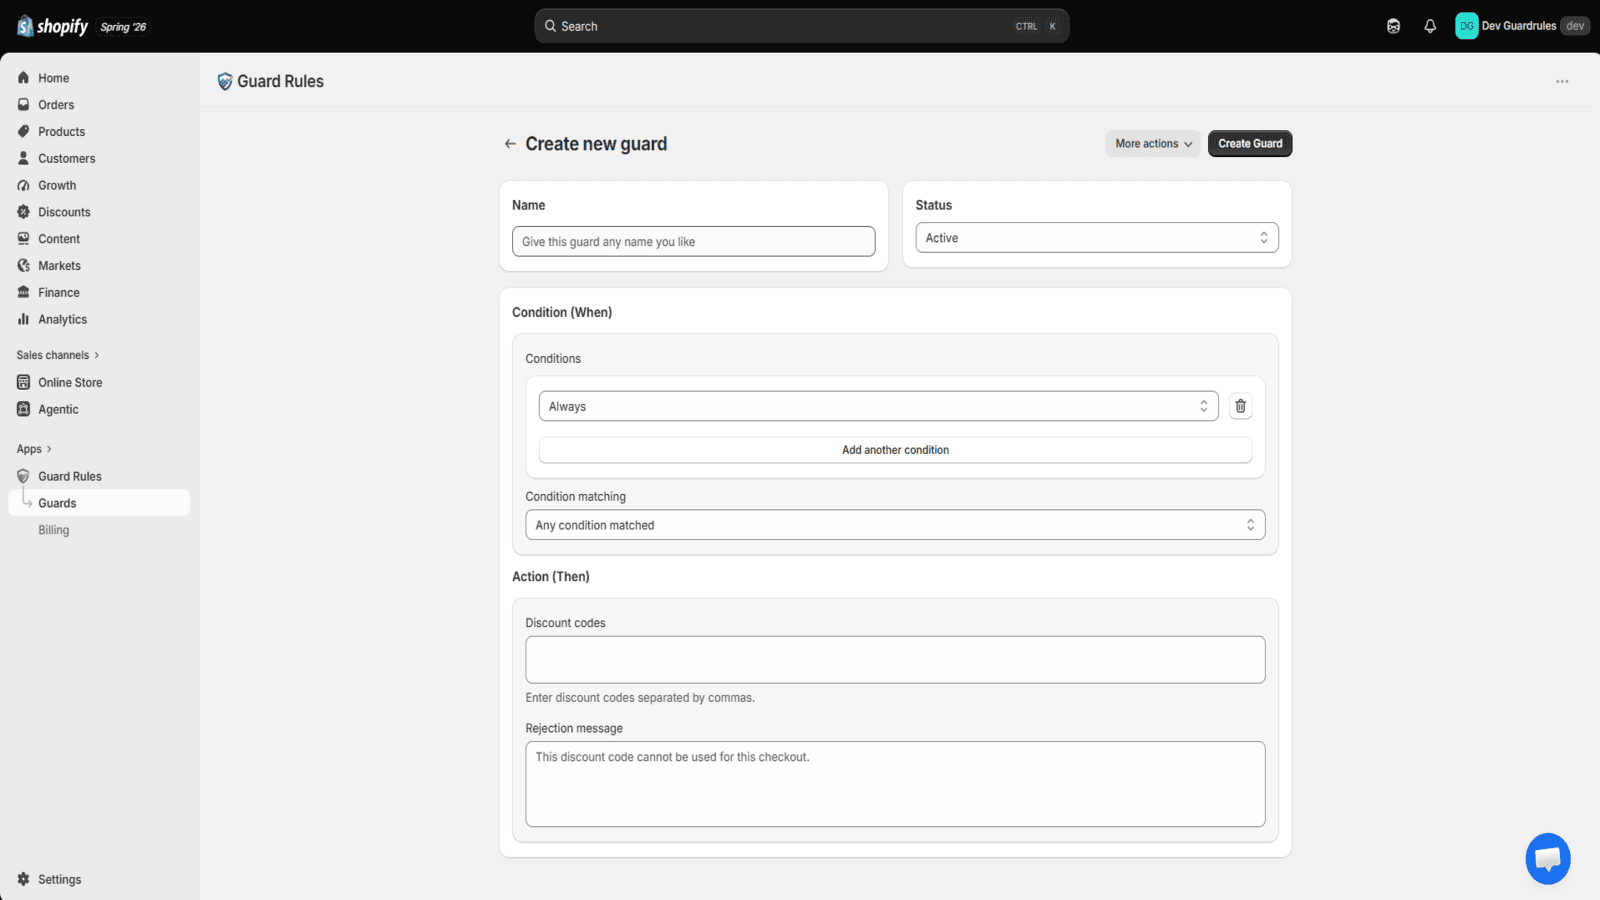Click the Content icon in sidebar
Viewport: 1600px width, 900px height.
[23, 239]
